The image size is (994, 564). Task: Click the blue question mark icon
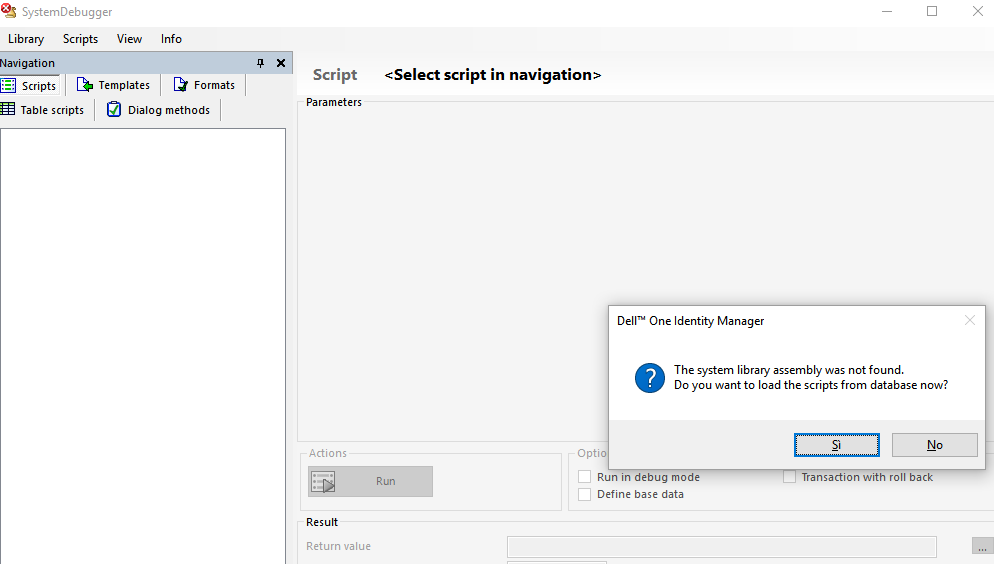pyautogui.click(x=650, y=378)
